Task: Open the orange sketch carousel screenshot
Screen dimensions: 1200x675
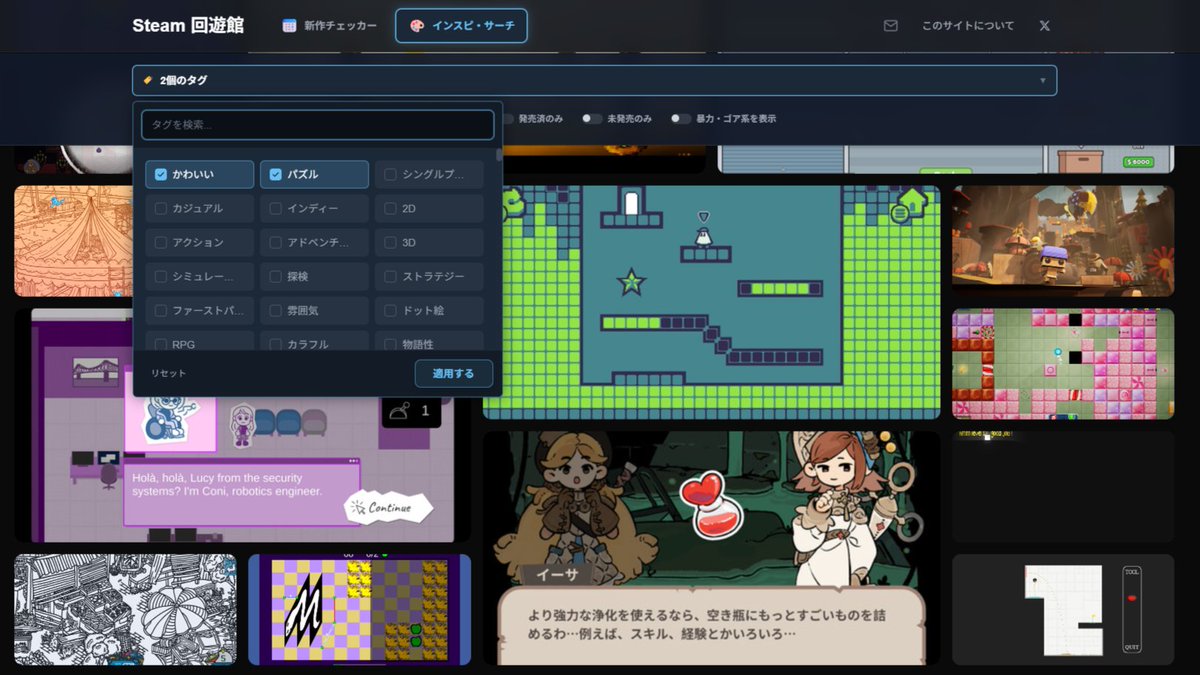Action: 73,241
